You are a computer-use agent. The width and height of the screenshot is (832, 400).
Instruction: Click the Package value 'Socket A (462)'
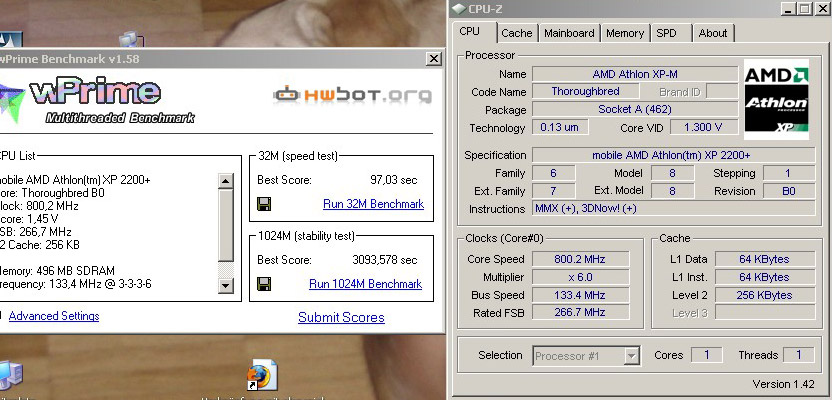pos(635,110)
